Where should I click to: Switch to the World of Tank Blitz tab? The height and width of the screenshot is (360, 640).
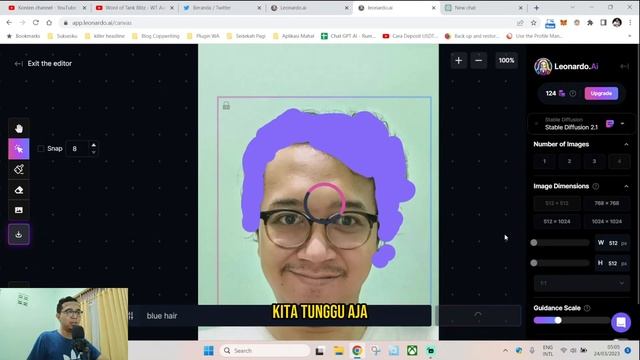click(x=134, y=8)
